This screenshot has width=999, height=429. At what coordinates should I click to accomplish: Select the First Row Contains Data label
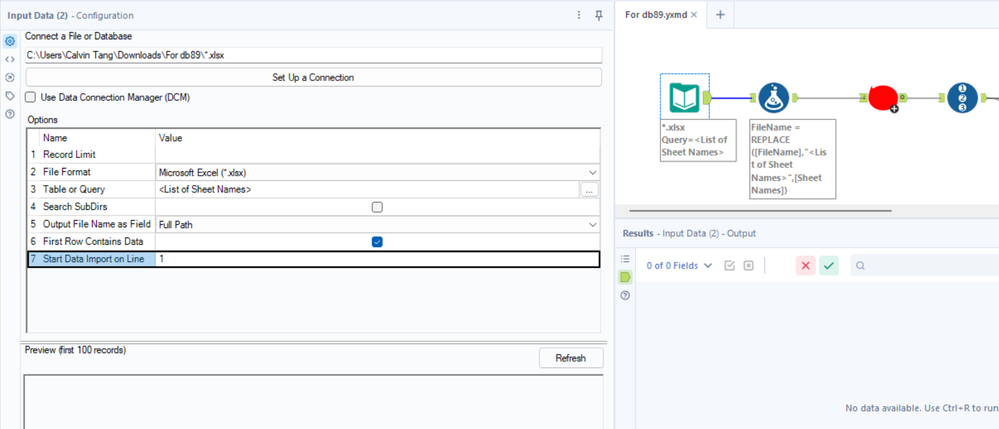click(93, 242)
